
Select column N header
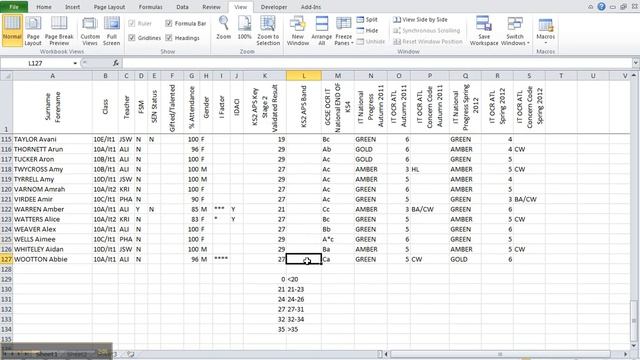[371, 76]
